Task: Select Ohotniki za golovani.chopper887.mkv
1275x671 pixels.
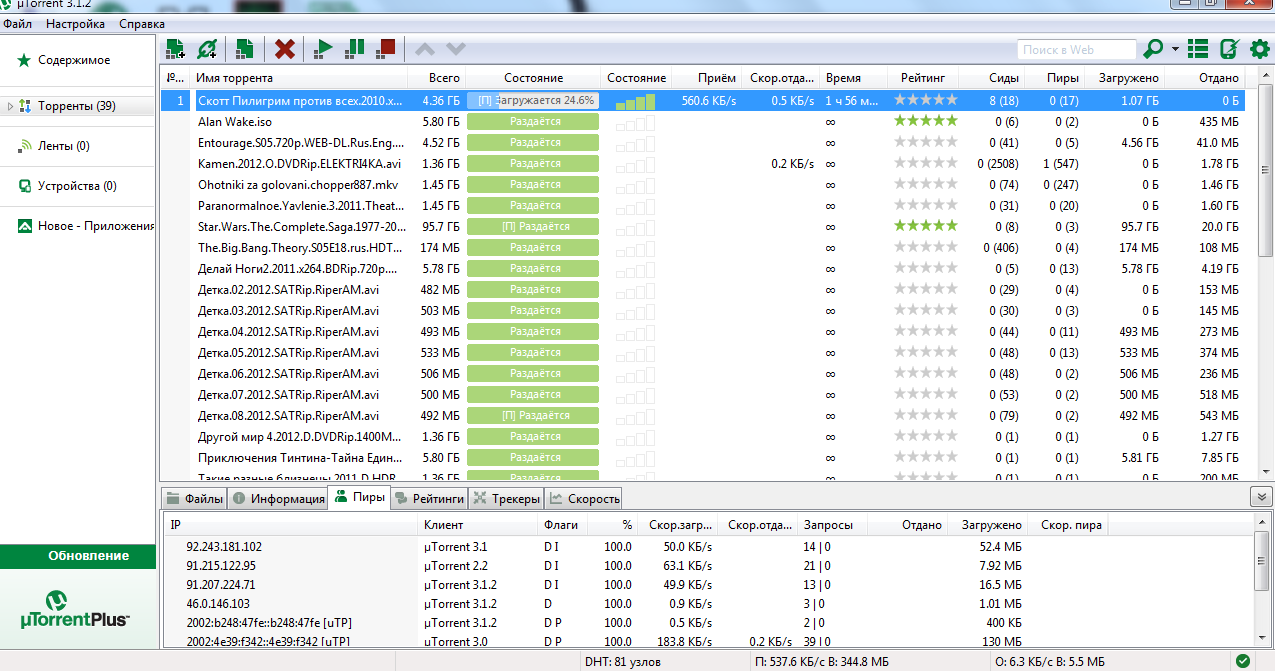Action: (x=702, y=184)
